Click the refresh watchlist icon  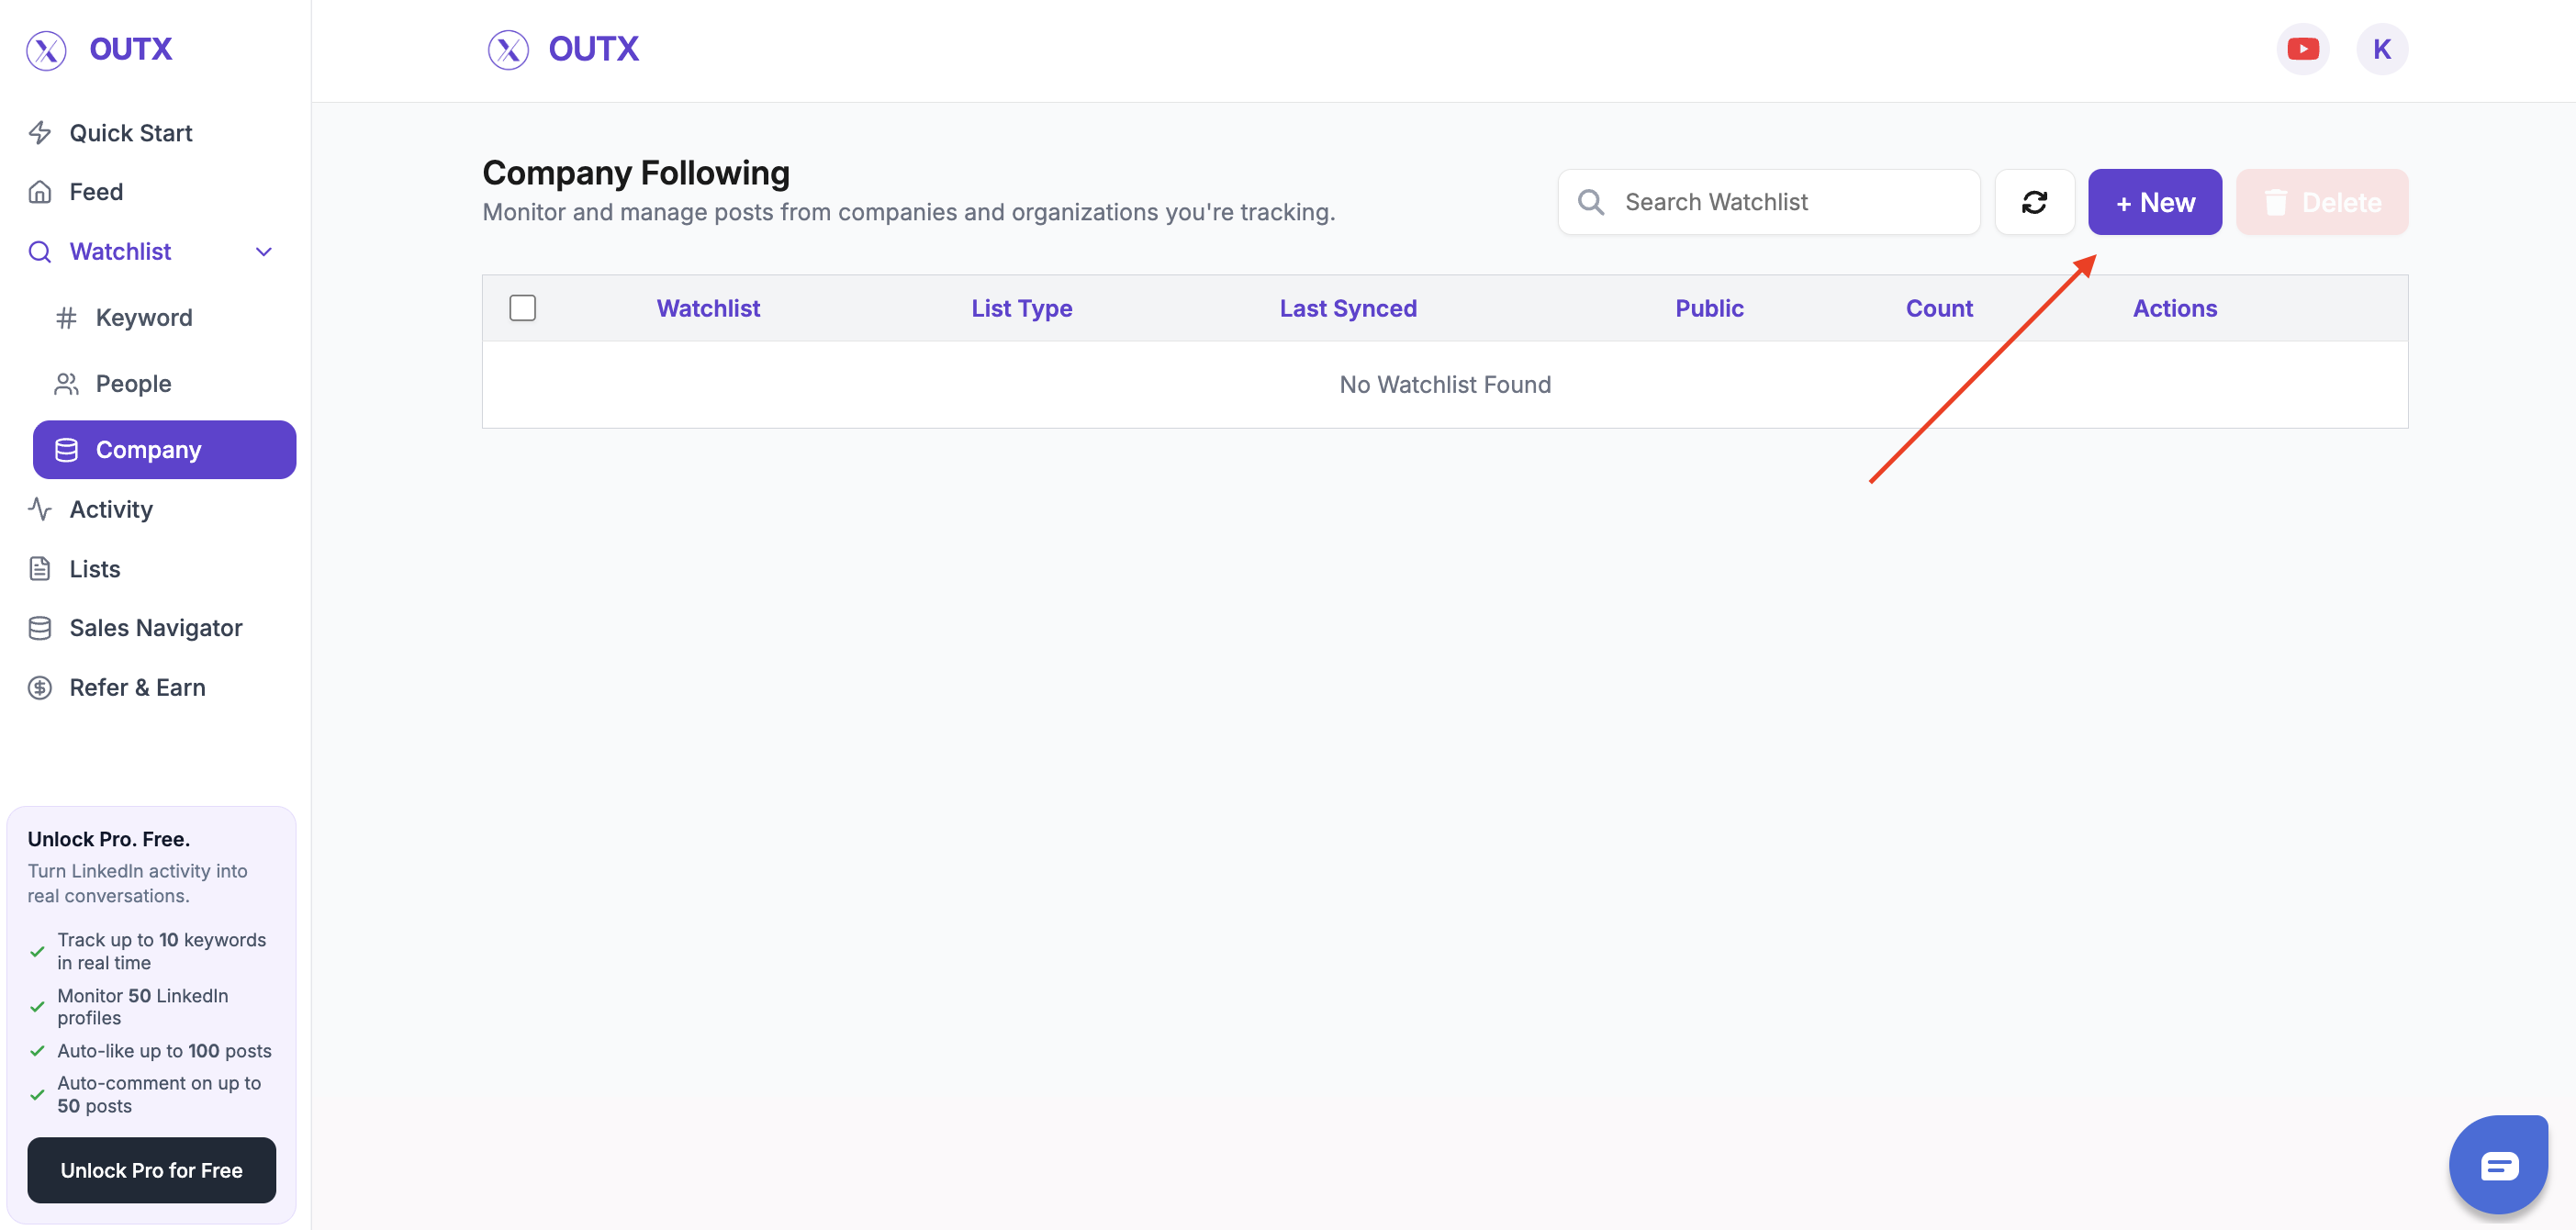2035,201
